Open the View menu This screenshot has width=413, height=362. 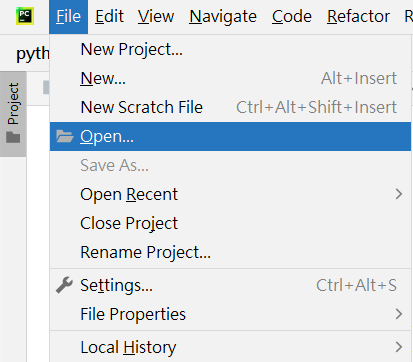coord(156,16)
